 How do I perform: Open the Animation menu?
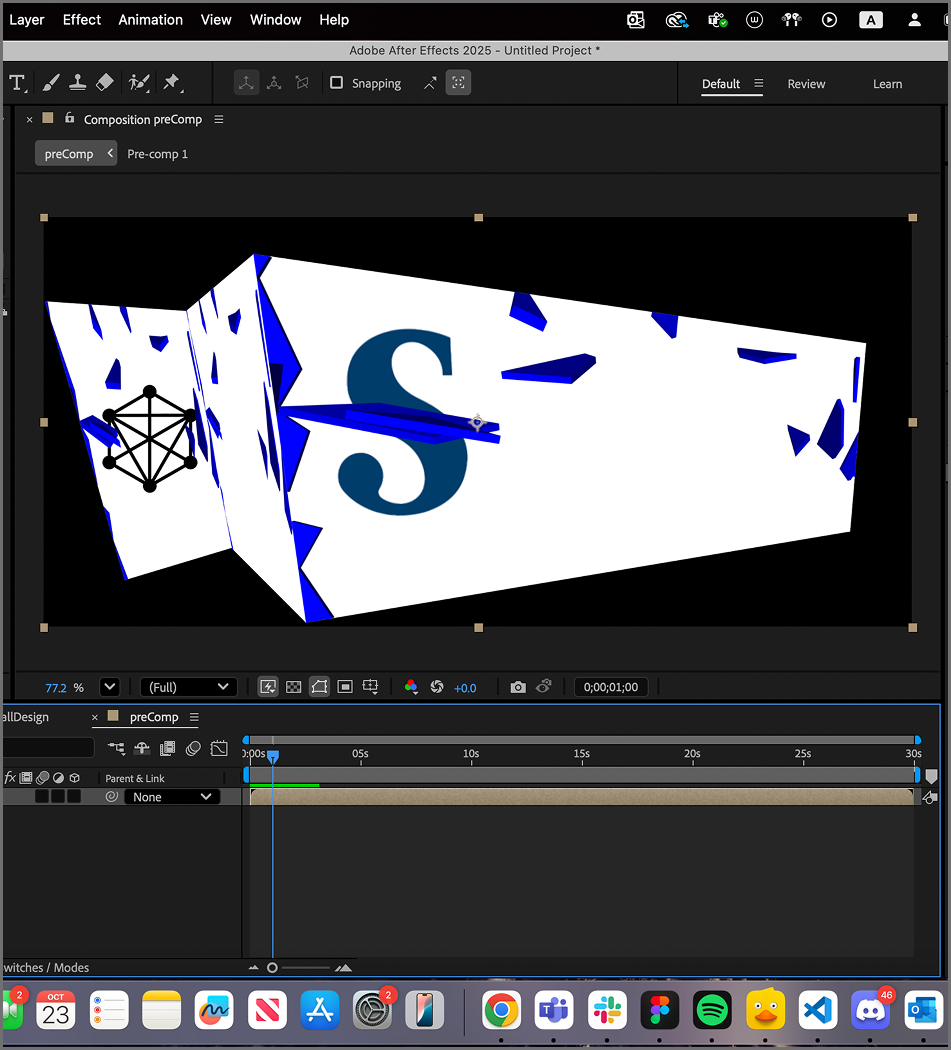tap(150, 19)
